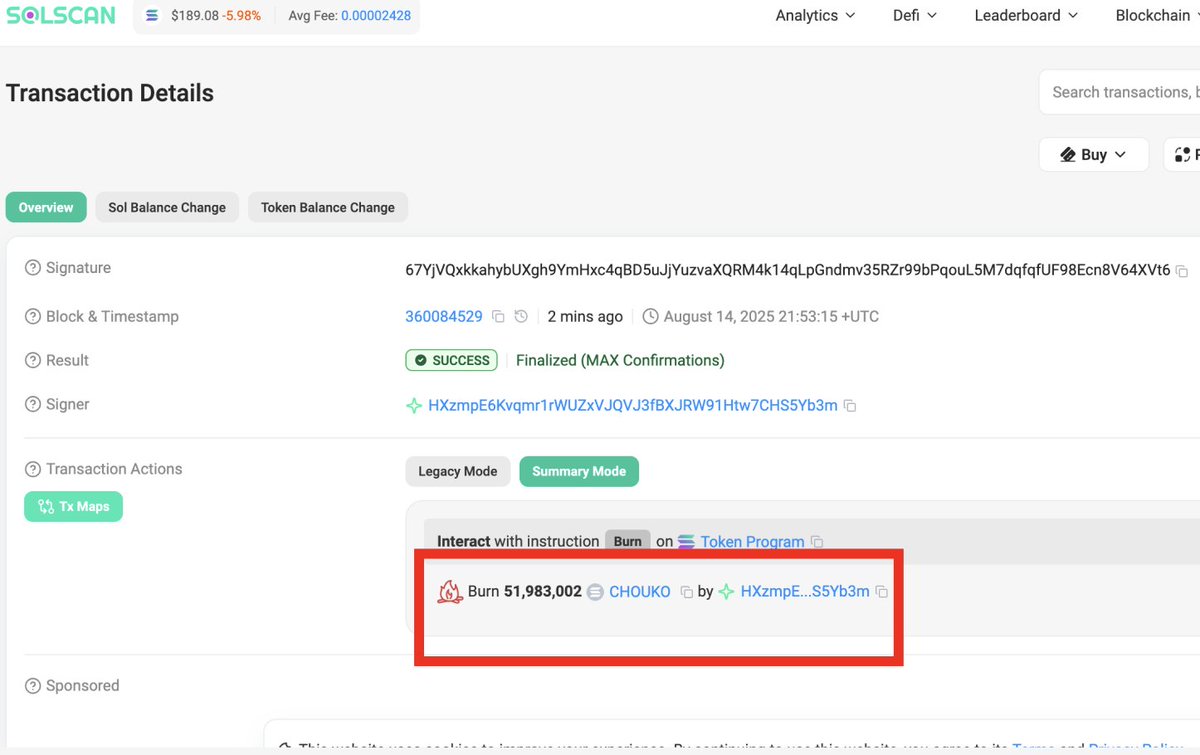Expand the Leaderboard menu

[1026, 15]
